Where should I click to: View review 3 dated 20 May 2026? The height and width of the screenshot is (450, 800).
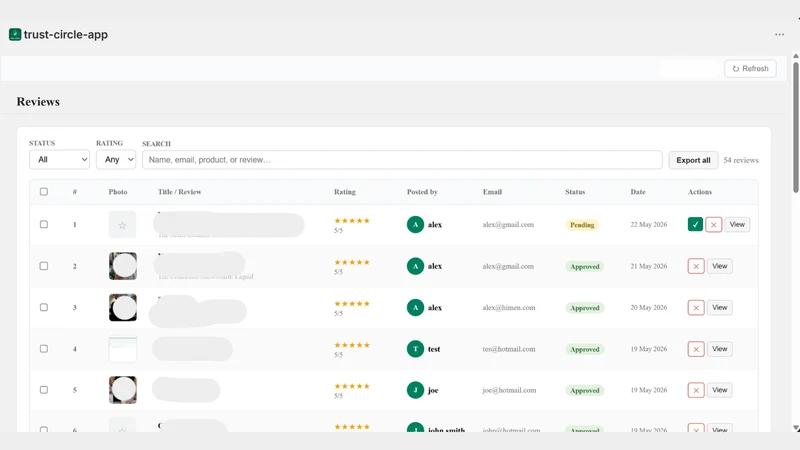(719, 307)
